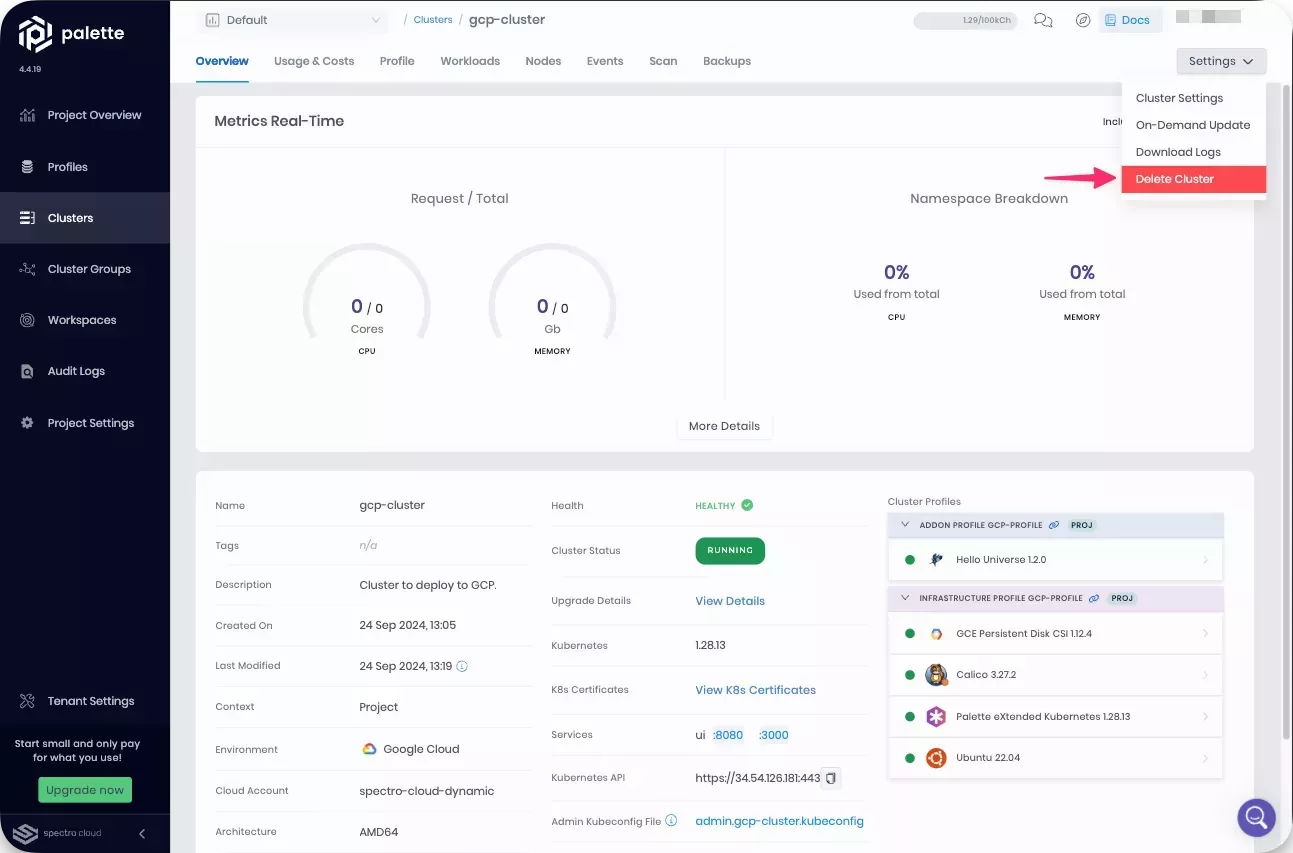The height and width of the screenshot is (853, 1293).
Task: Open Project Overview from the sidebar
Action: 94,115
